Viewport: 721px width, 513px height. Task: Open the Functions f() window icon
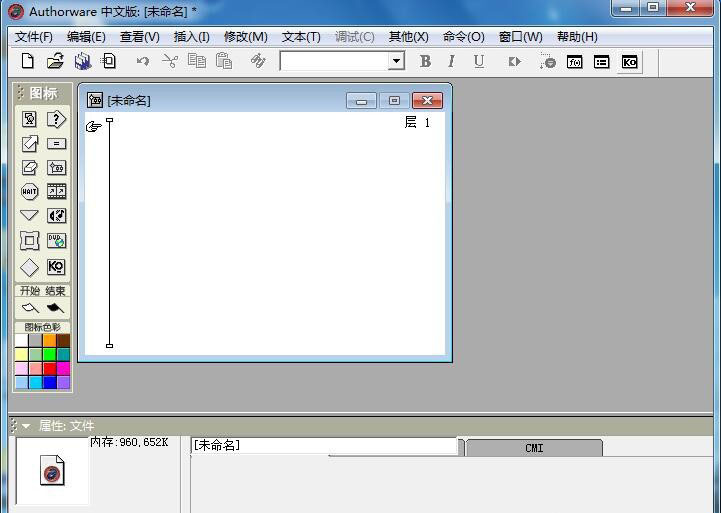575,62
